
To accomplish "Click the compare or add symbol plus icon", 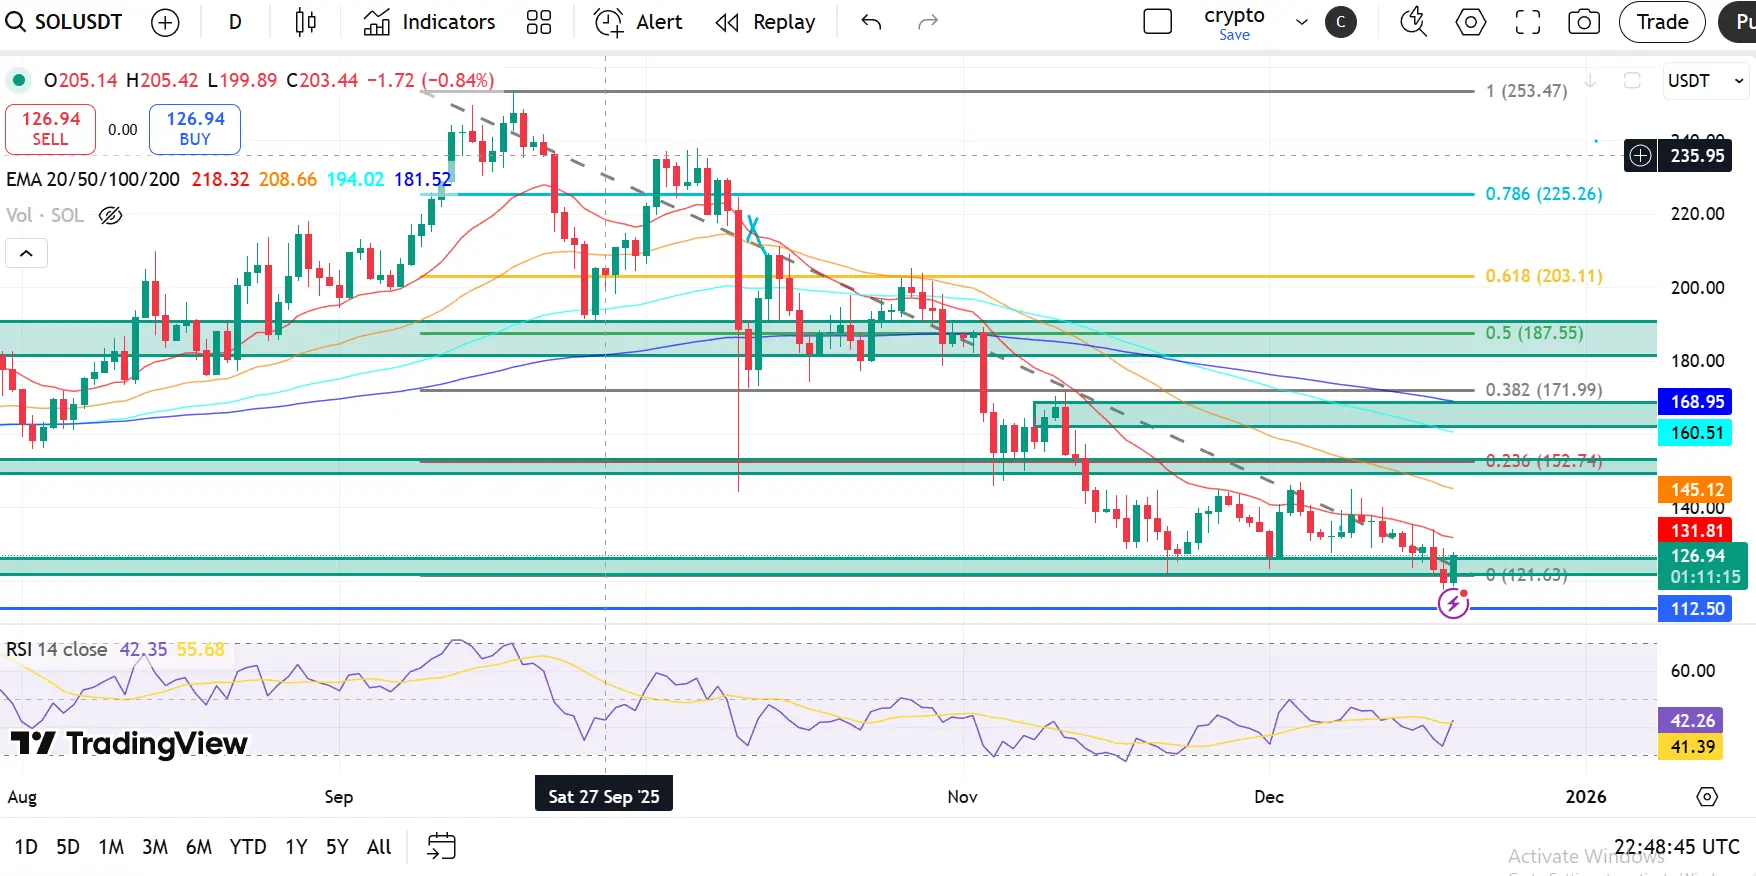I will [x=165, y=22].
